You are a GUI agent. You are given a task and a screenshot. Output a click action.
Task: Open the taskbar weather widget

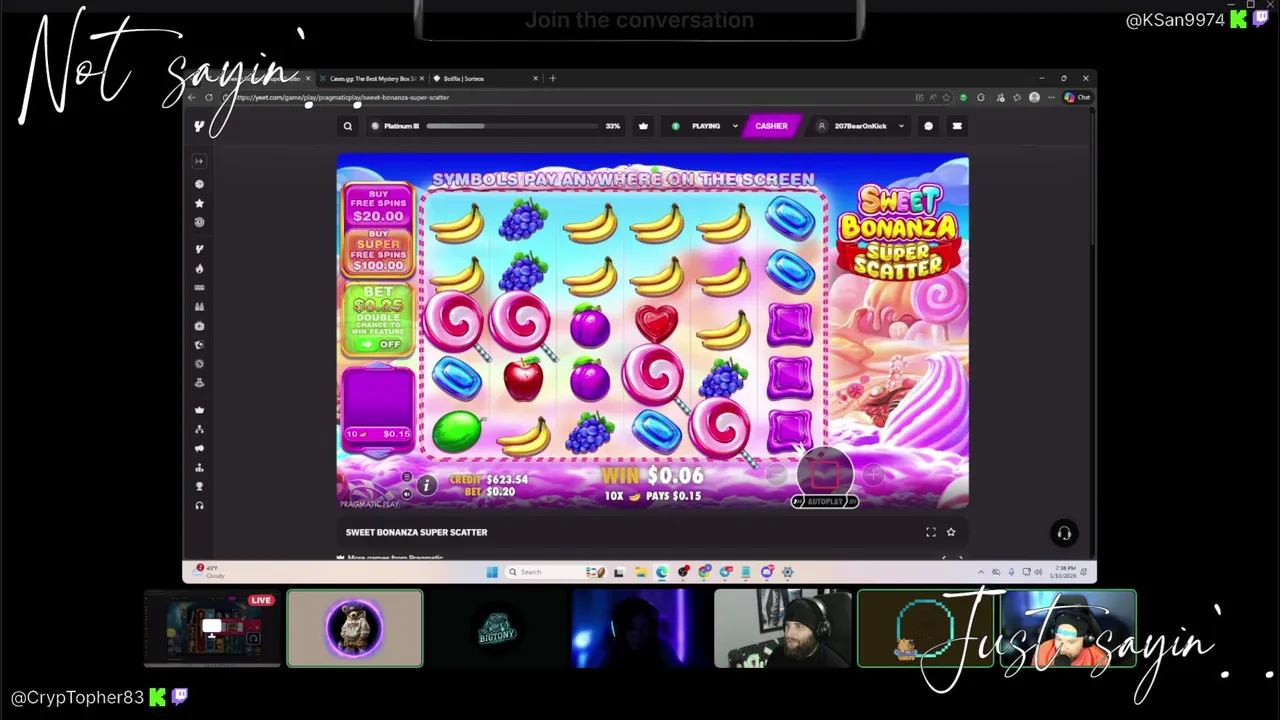tap(209, 571)
